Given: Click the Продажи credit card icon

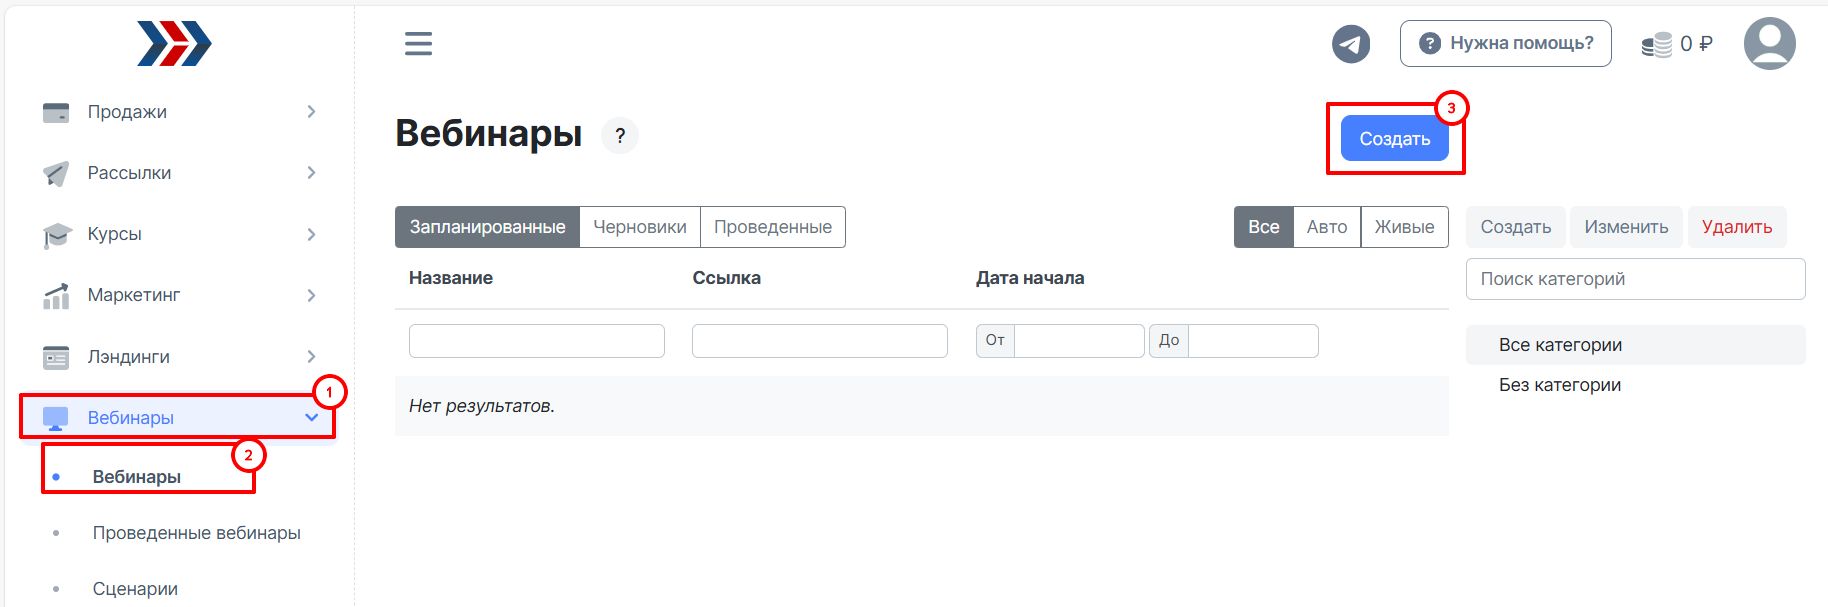Looking at the screenshot, I should [56, 112].
